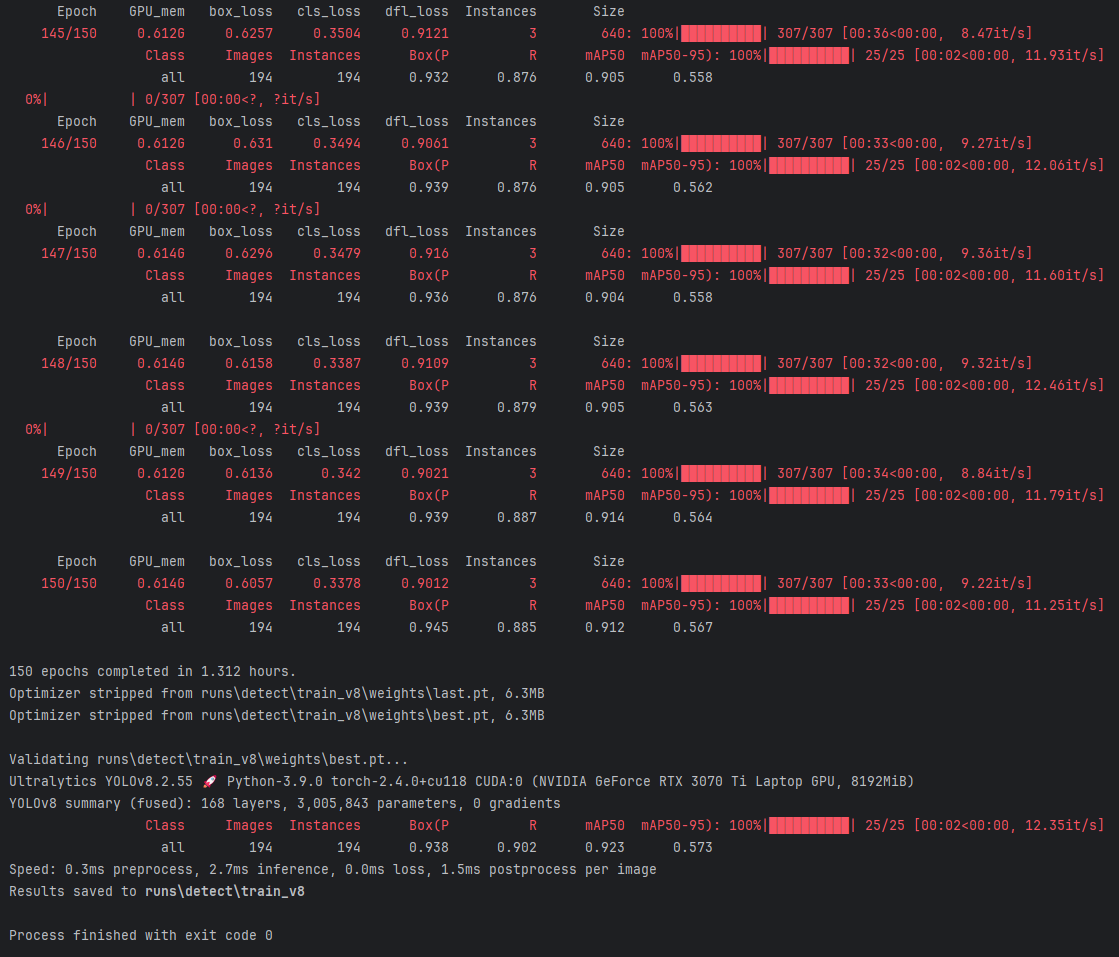Click box_loss value 0.6257
Screen dimensions: 1119x957
click(249, 34)
